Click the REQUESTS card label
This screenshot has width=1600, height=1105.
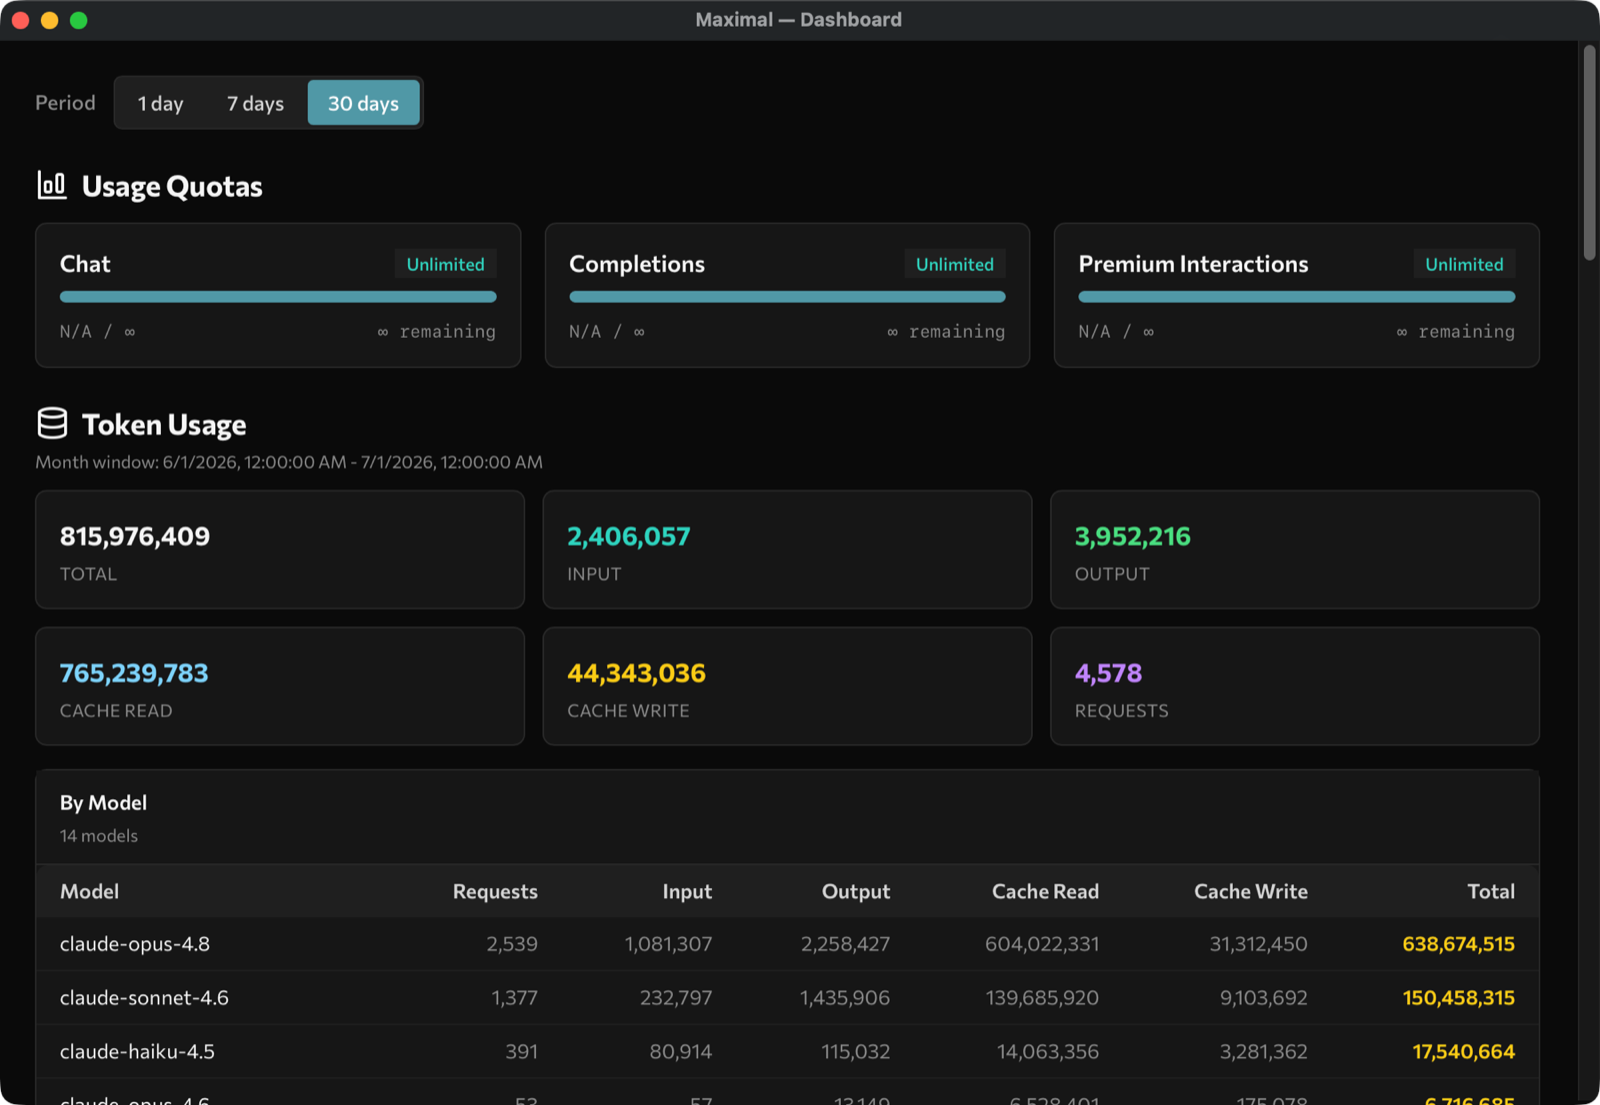click(x=1122, y=711)
